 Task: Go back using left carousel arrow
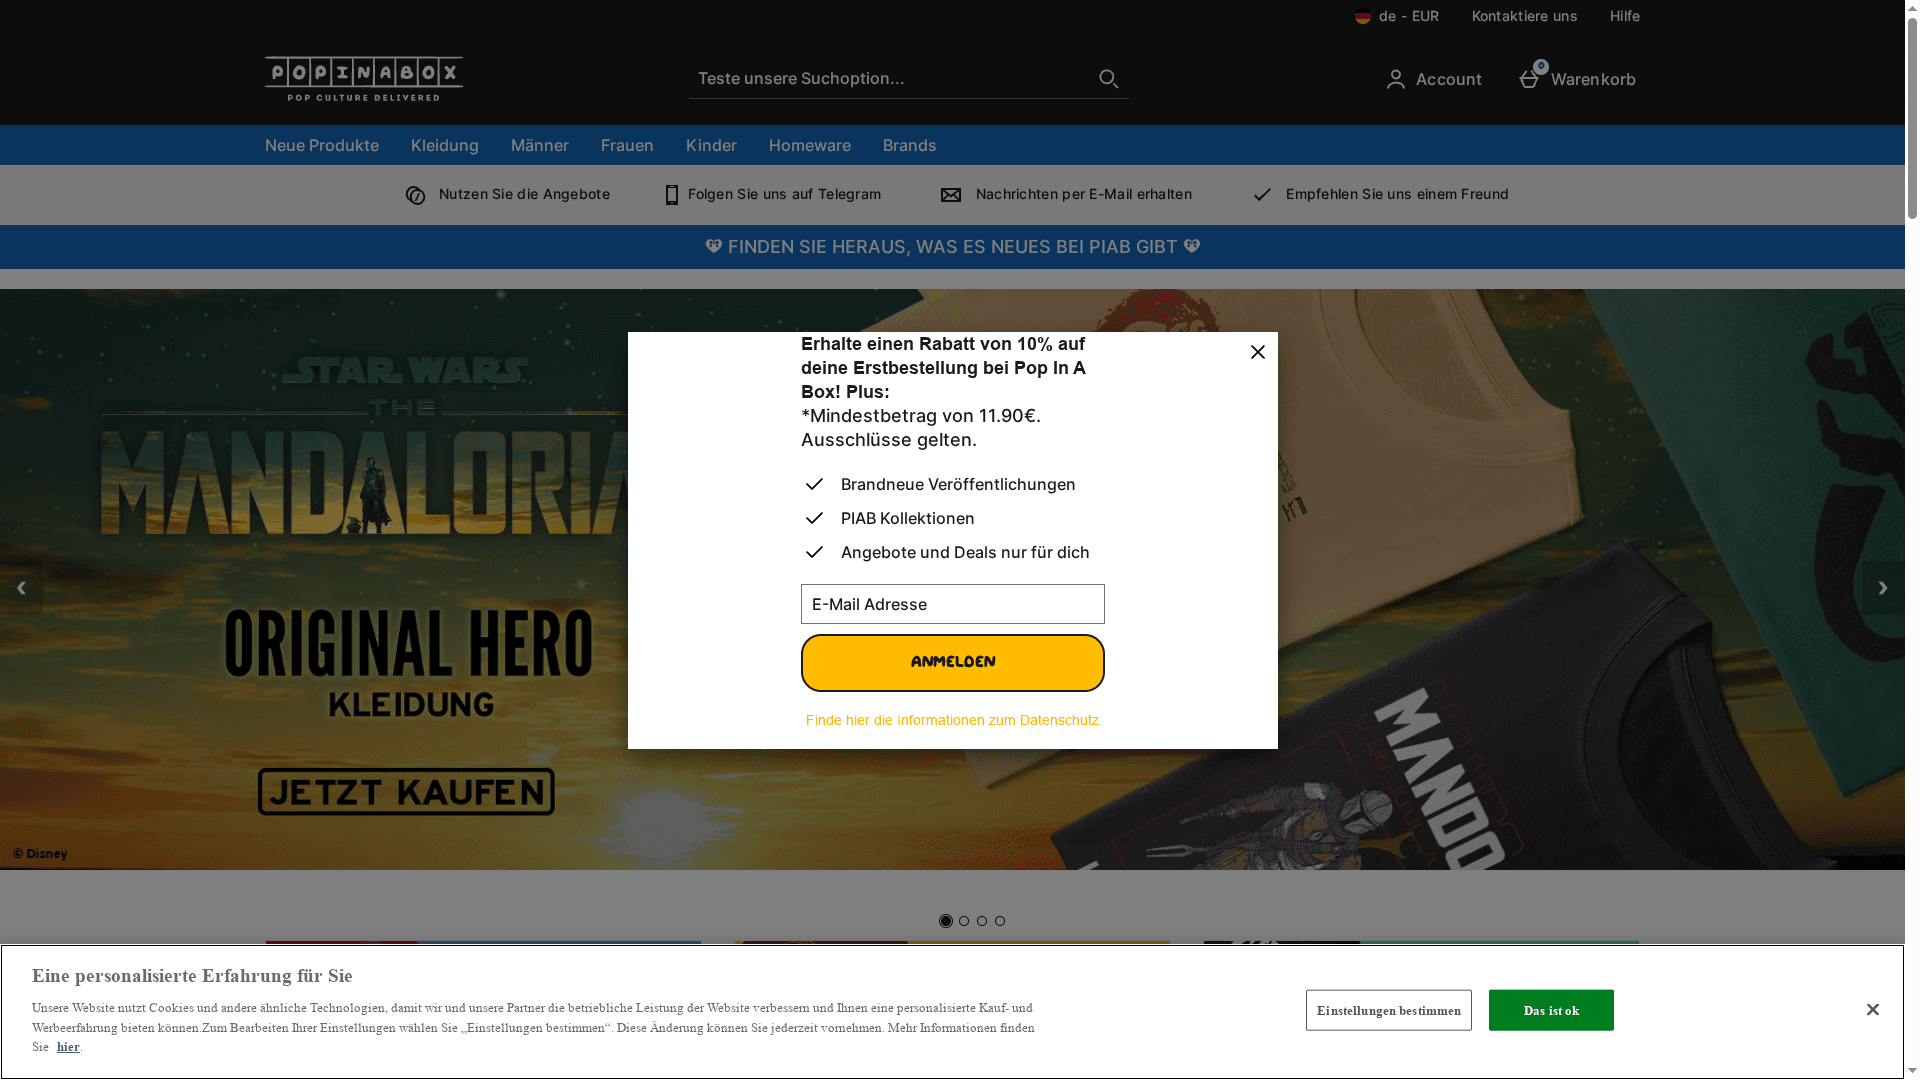point(21,587)
